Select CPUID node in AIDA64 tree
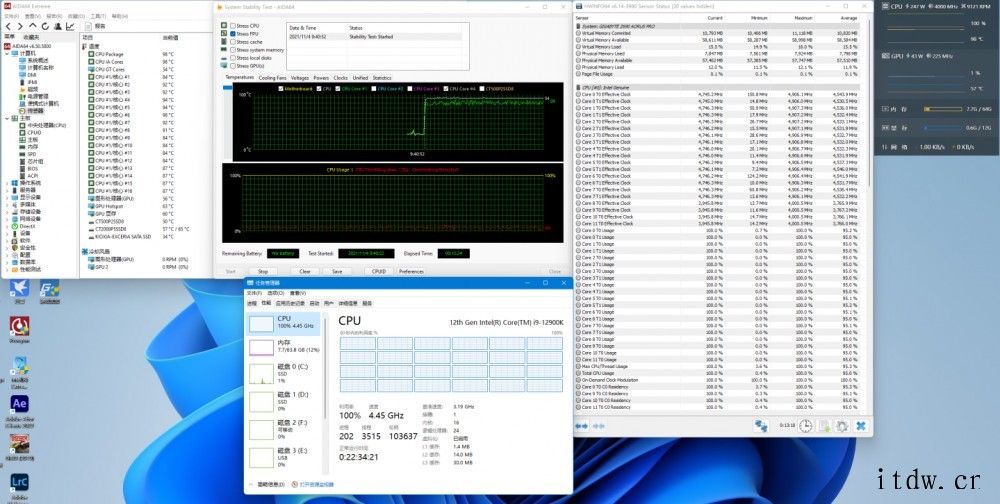Screen dimensions: 1000x504 [x=30, y=132]
